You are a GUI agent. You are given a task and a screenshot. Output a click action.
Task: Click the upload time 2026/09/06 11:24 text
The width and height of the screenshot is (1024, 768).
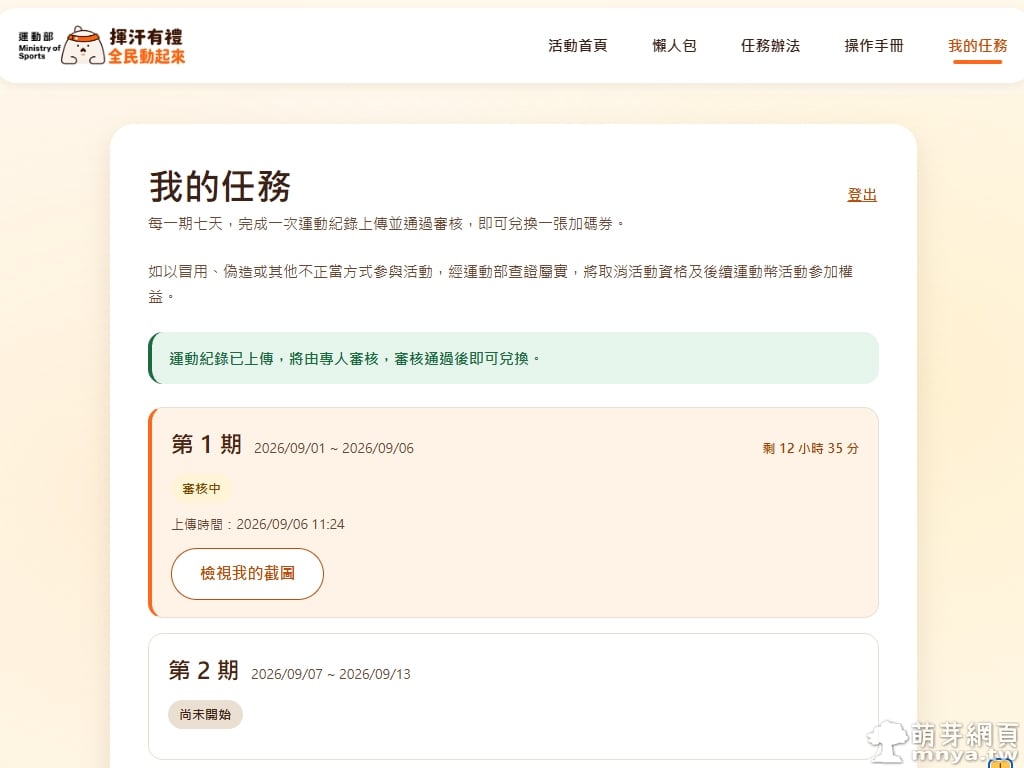tap(291, 524)
